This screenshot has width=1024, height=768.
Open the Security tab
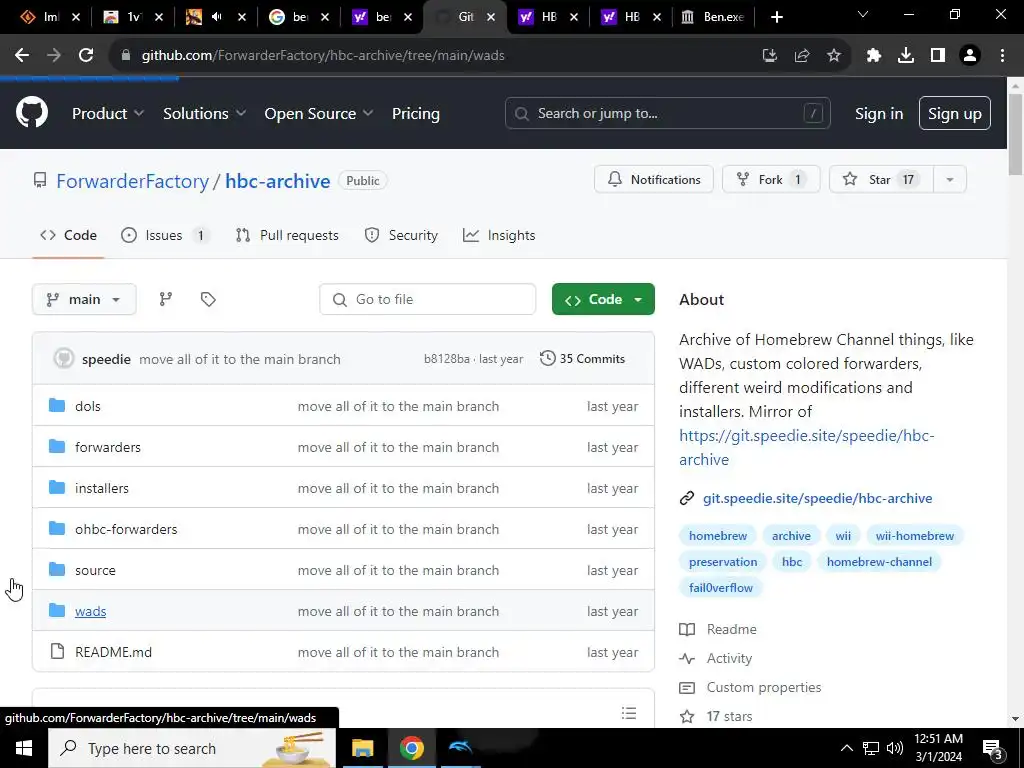[x=401, y=235]
